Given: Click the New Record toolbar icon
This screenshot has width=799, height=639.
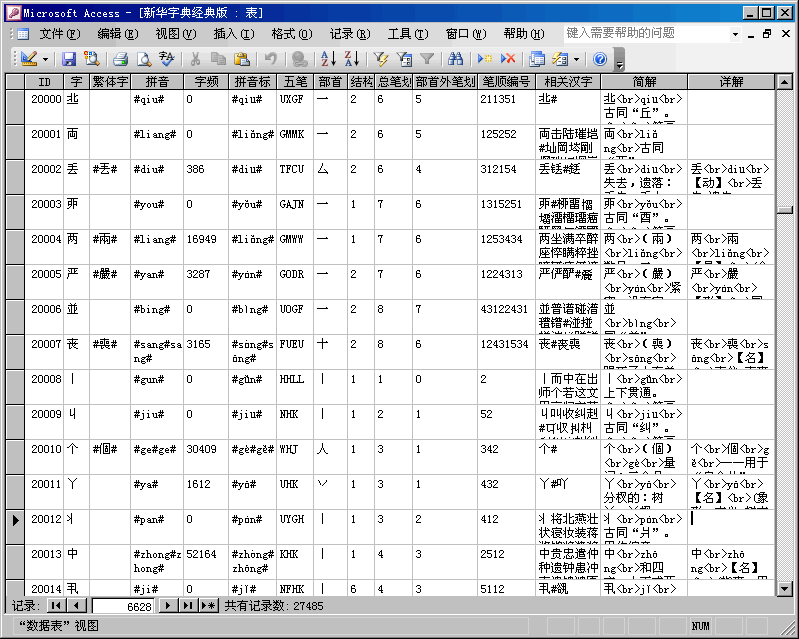Looking at the screenshot, I should coord(485,59).
